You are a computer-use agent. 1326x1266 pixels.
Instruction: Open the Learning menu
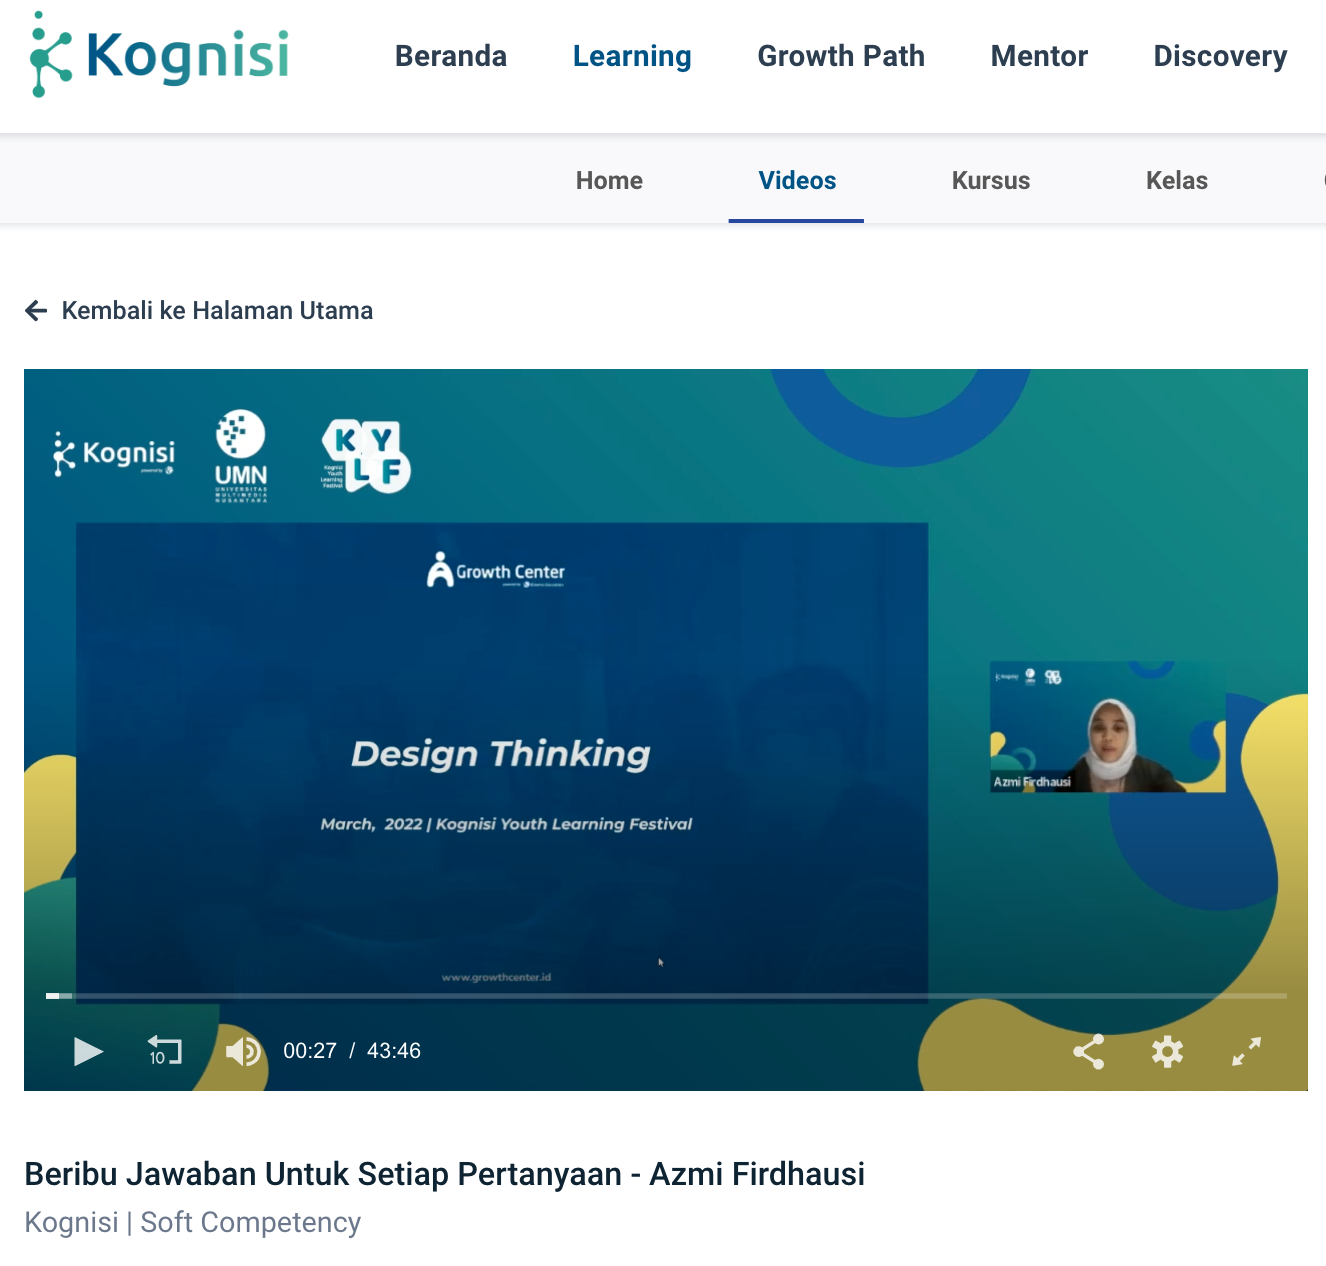tap(632, 56)
